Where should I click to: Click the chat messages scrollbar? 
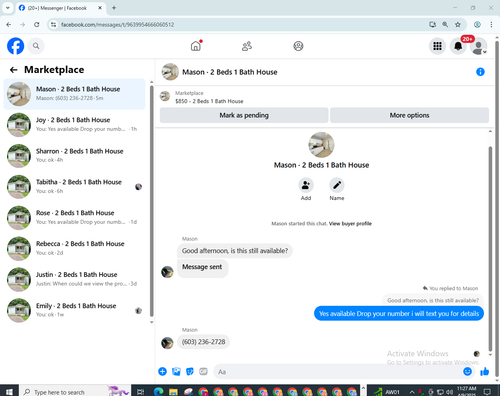(x=490, y=248)
